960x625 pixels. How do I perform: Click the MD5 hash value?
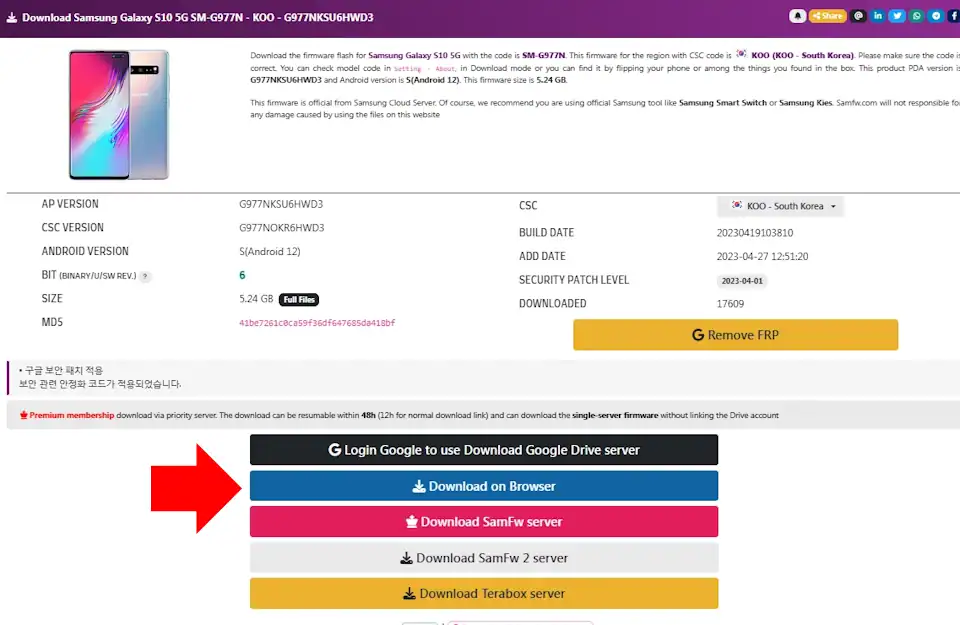click(x=317, y=323)
